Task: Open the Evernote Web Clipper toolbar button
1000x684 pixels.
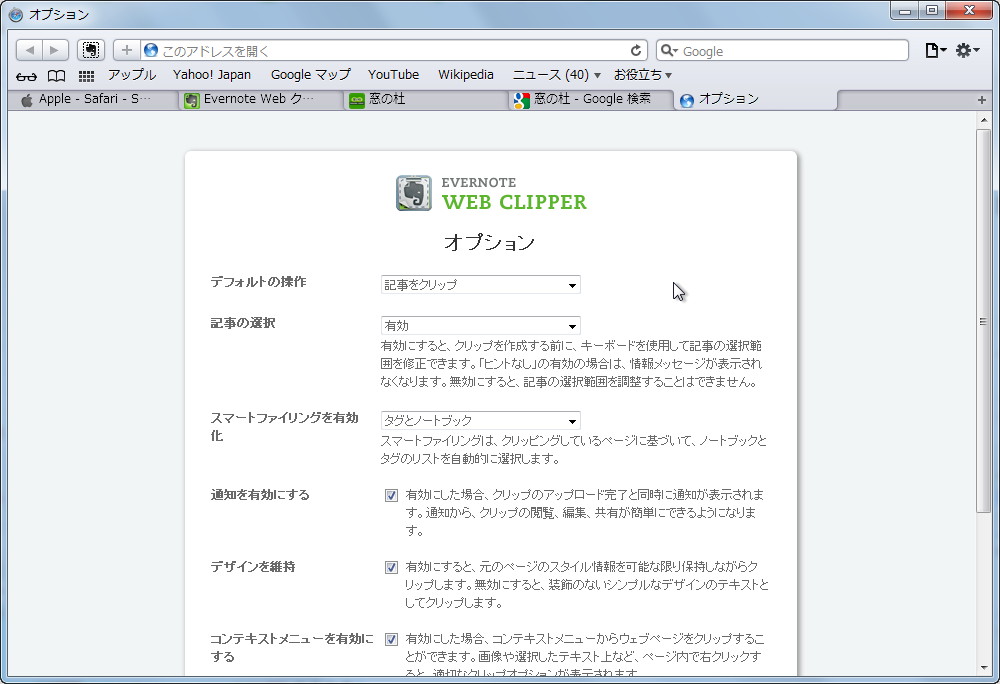Action: (x=91, y=50)
